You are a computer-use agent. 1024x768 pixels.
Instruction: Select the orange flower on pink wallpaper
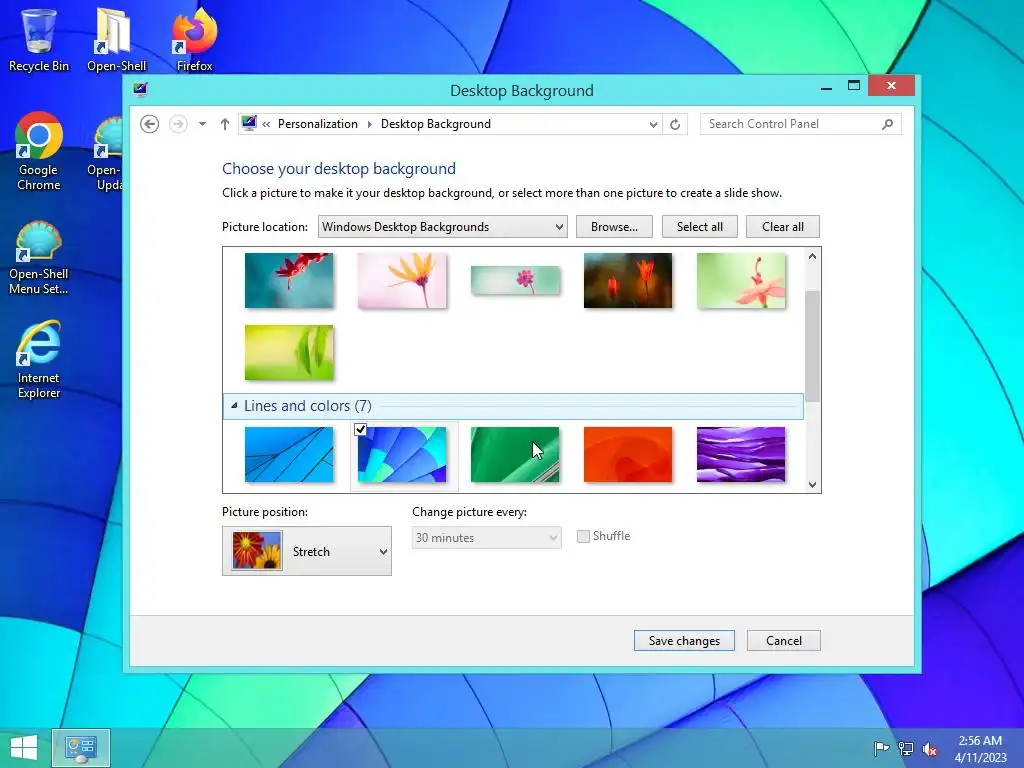(402, 280)
